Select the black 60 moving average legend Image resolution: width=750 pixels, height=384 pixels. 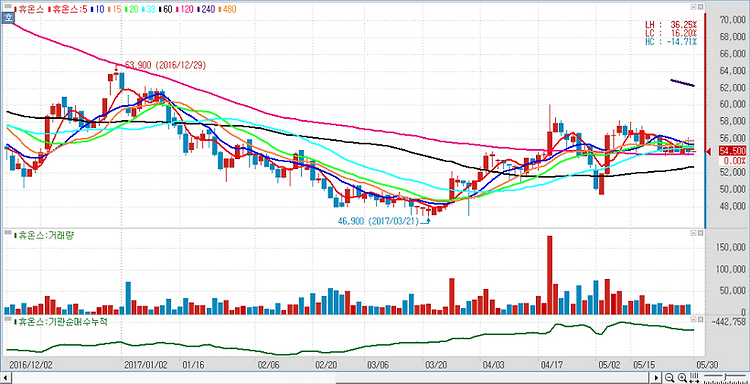coord(165,9)
